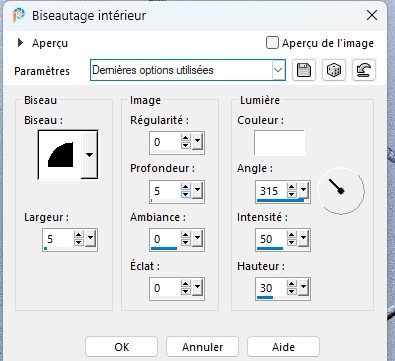Image resolution: width=395 pixels, height=361 pixels.
Task: Decrease Largeur value with down arrow
Action: (79, 242)
